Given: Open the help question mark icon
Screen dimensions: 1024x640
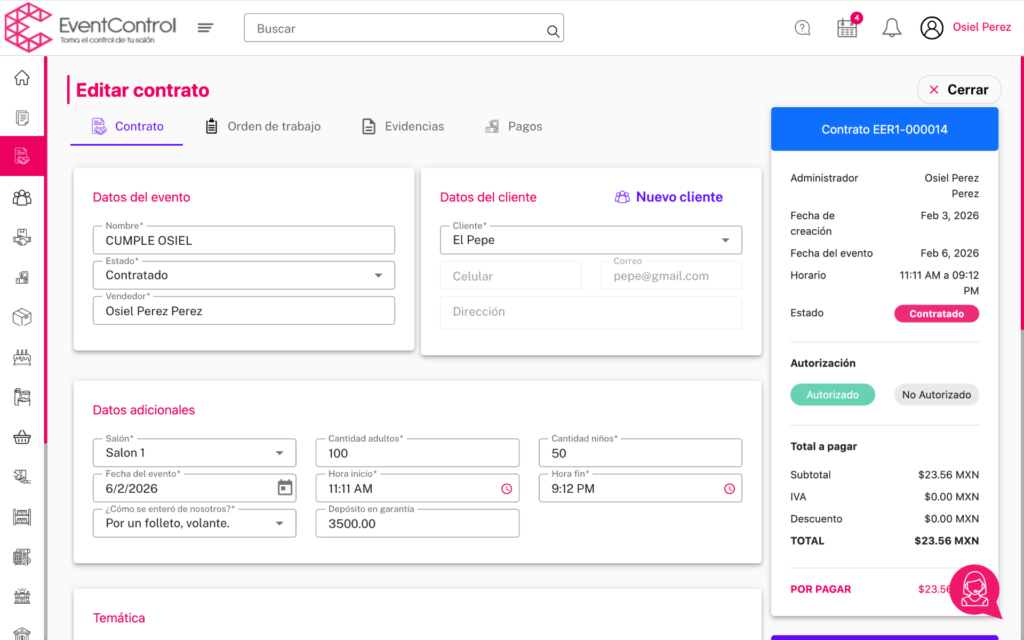Looking at the screenshot, I should (802, 28).
